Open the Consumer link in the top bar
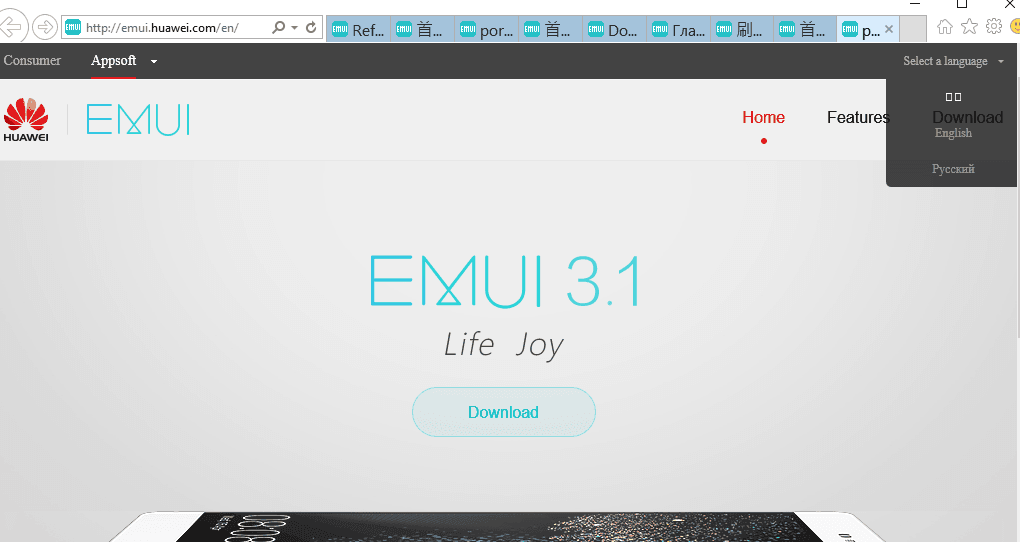This screenshot has width=1020, height=542. pos(32,61)
